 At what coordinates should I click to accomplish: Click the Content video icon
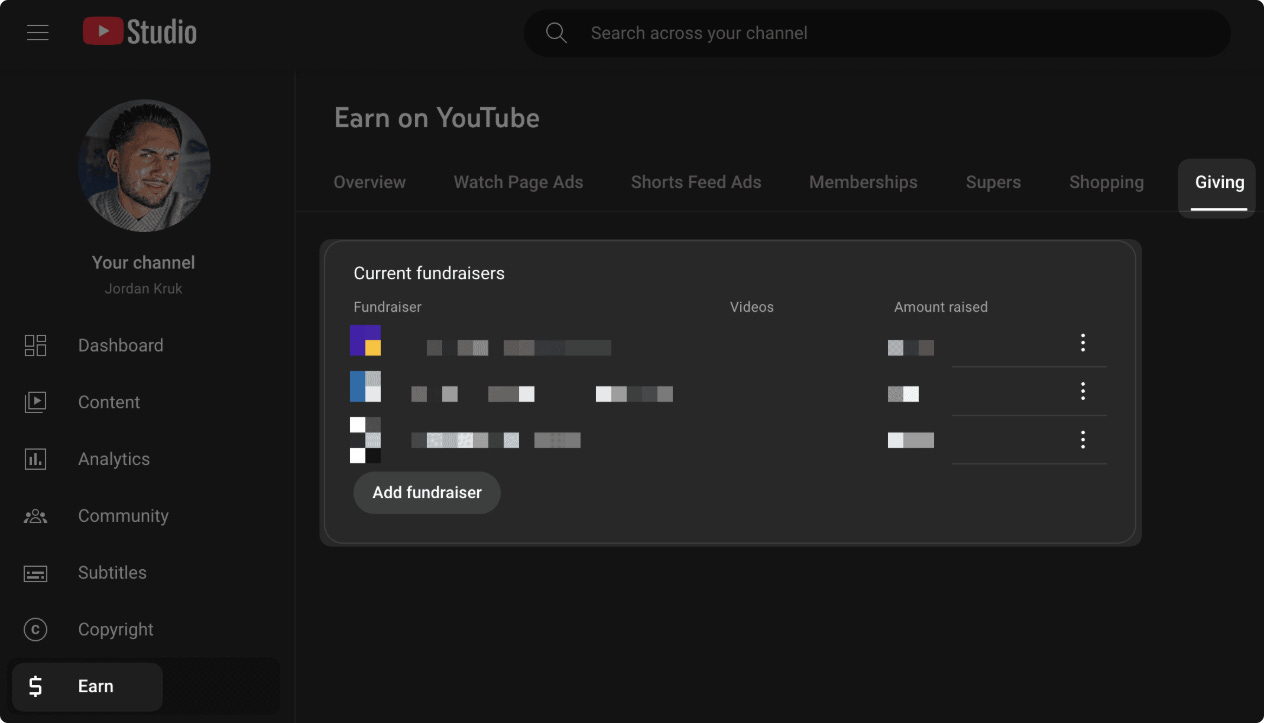coord(35,402)
